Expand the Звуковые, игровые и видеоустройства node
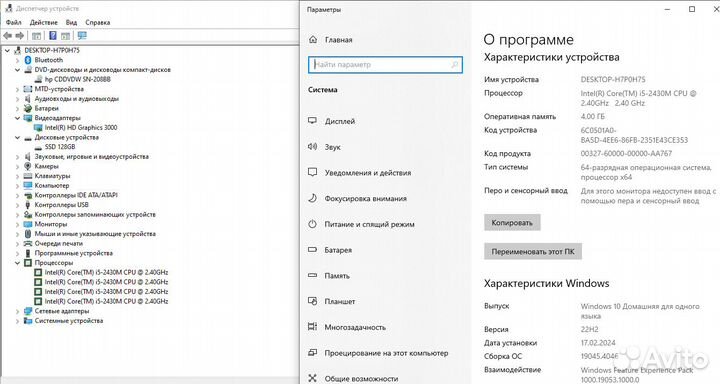The height and width of the screenshot is (384, 720). pos(17,157)
